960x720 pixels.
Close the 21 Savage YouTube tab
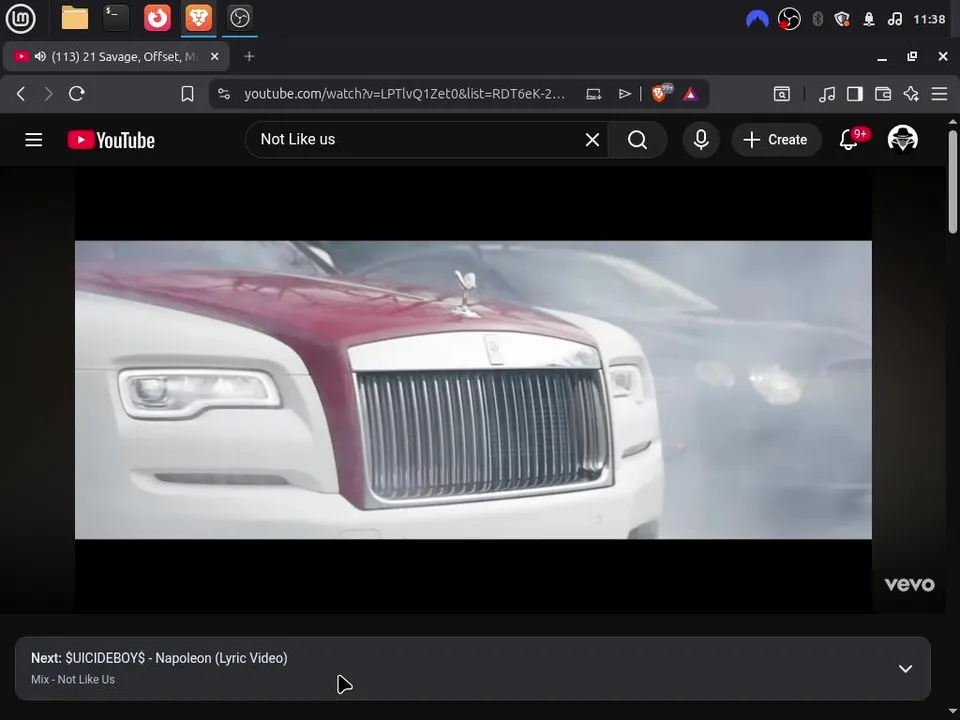(214, 56)
